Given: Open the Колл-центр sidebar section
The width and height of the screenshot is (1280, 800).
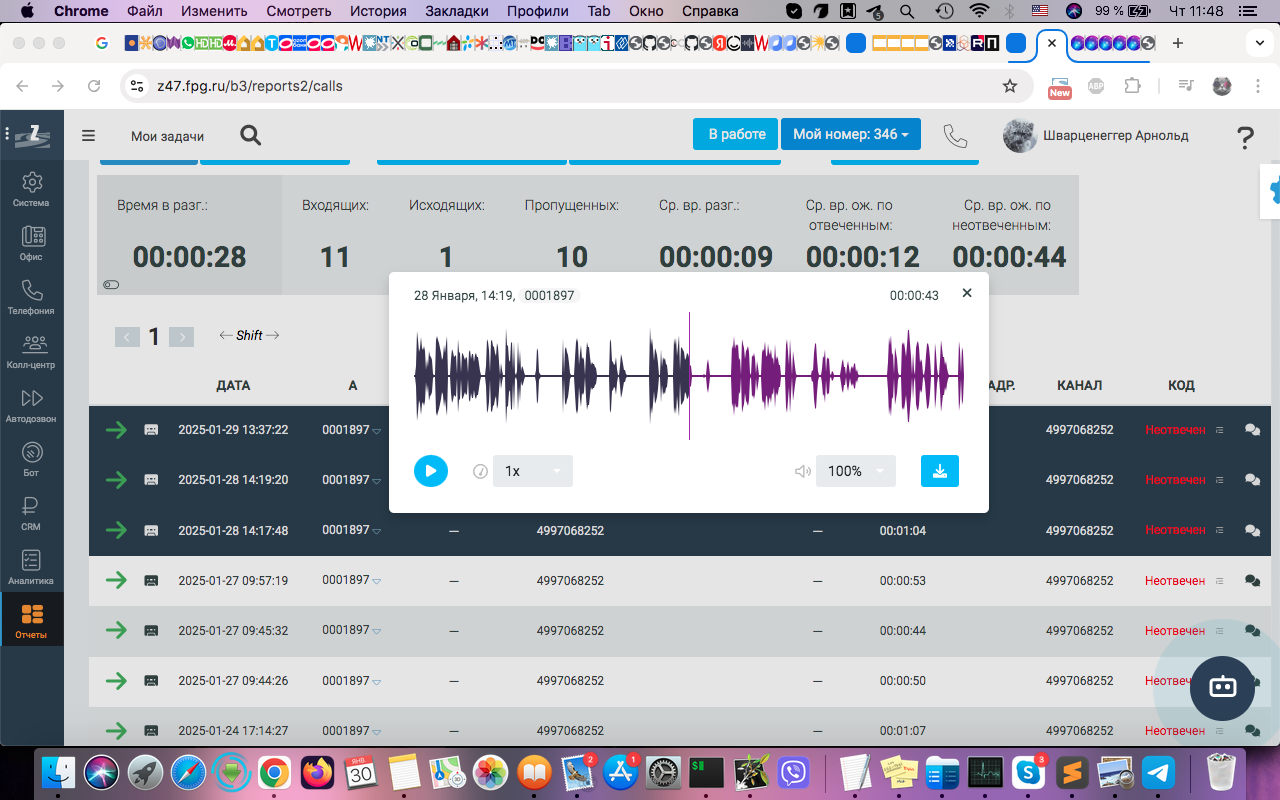Looking at the screenshot, I should point(32,351).
